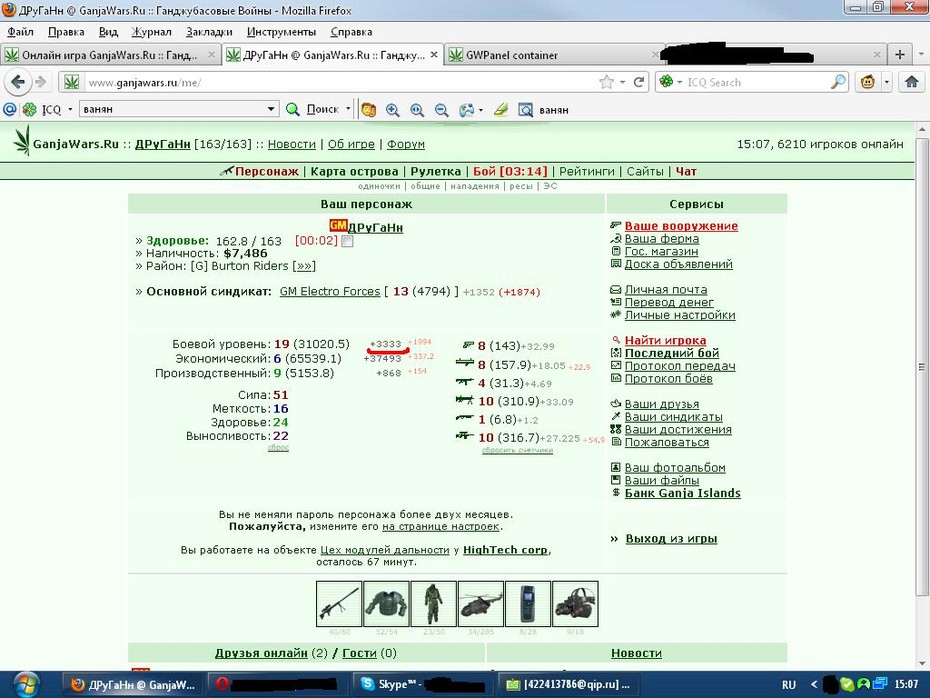Open the bookmark star dropdown arrow
This screenshot has height=698, width=930.
(622, 82)
